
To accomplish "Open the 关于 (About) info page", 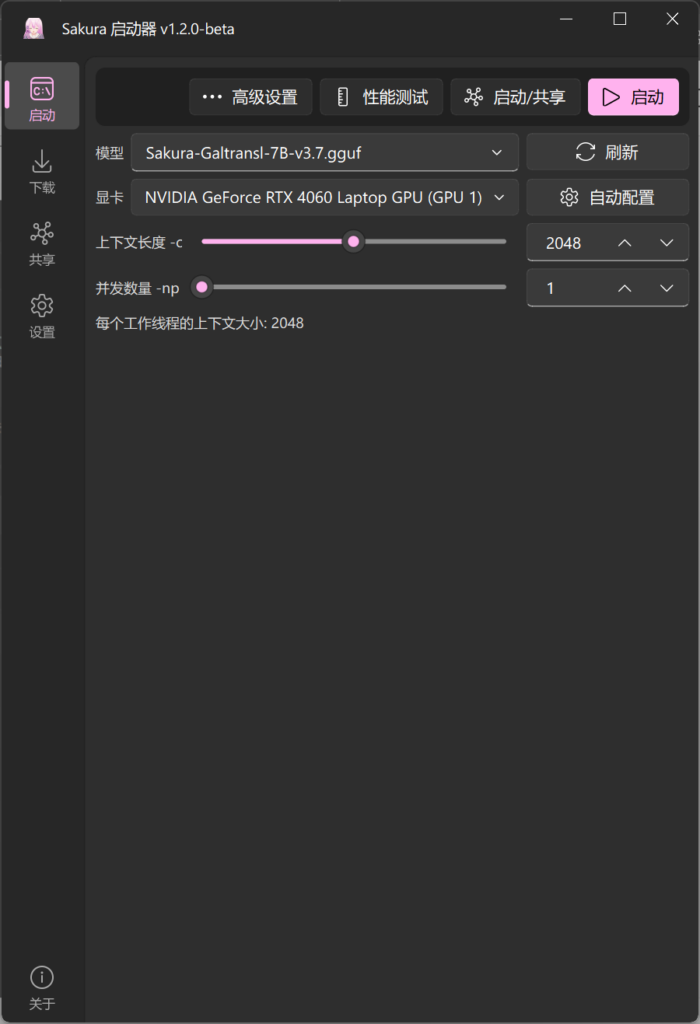I will pos(42,986).
